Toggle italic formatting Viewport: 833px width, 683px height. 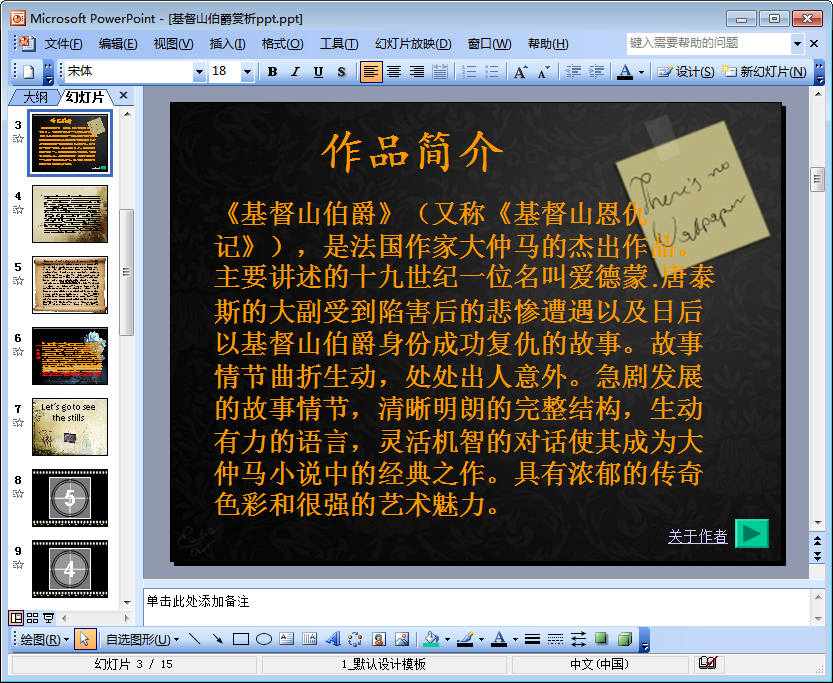point(295,72)
